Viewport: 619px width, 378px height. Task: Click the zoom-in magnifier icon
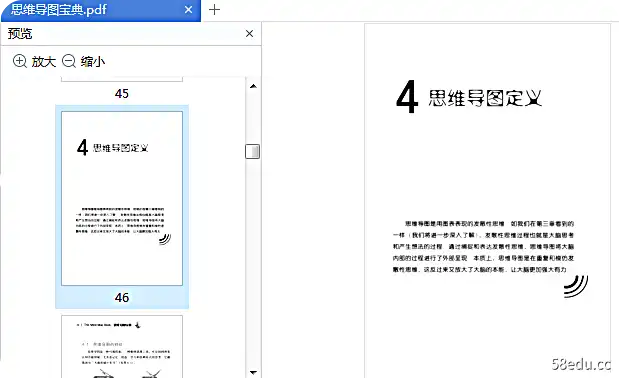click(x=20, y=62)
